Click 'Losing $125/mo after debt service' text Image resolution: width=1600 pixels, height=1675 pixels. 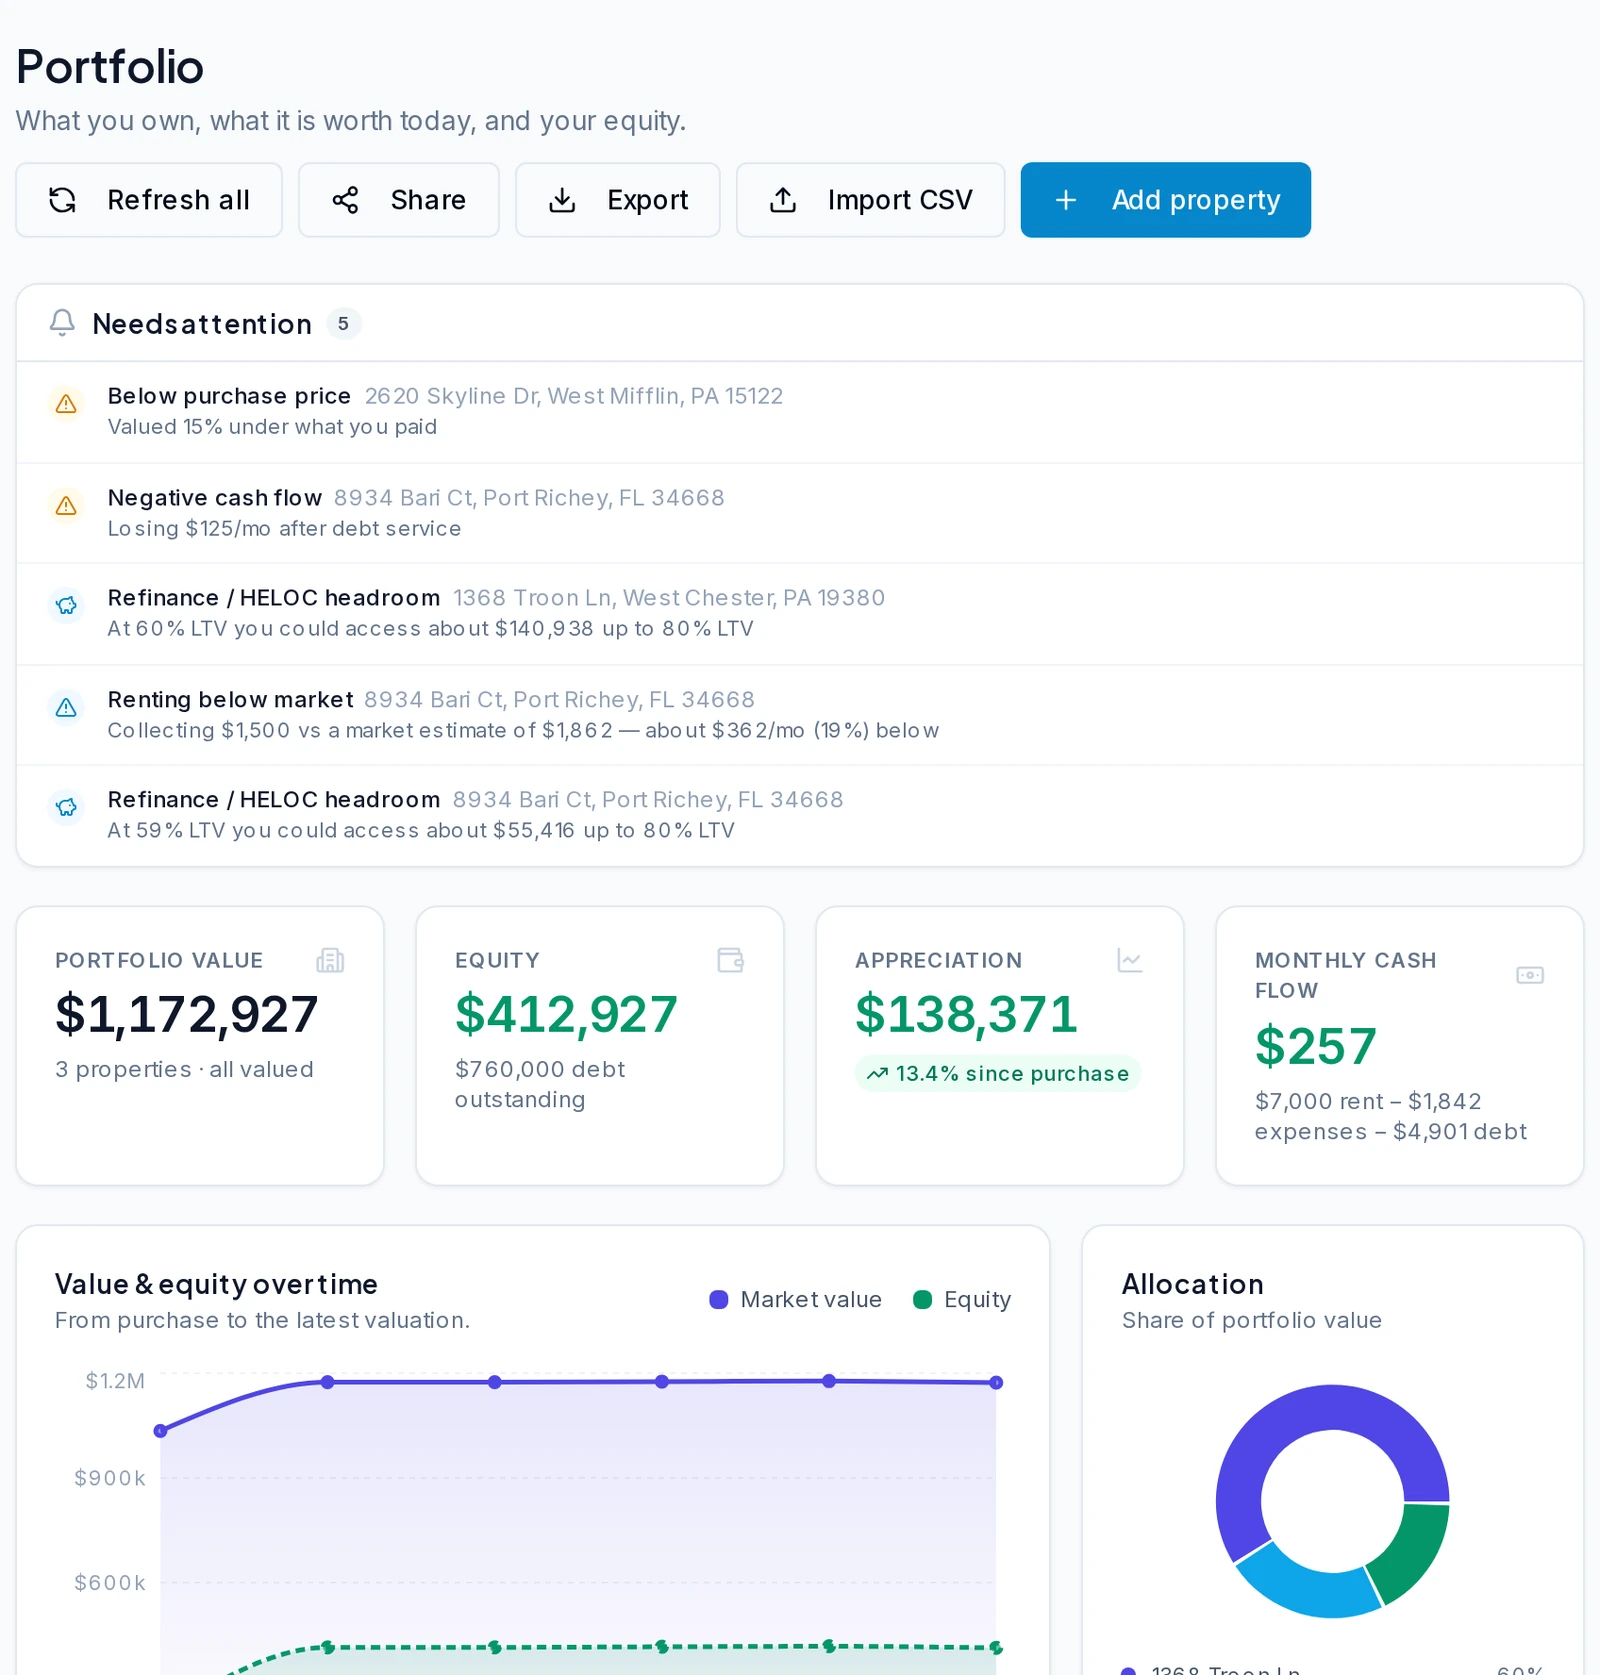(x=284, y=529)
